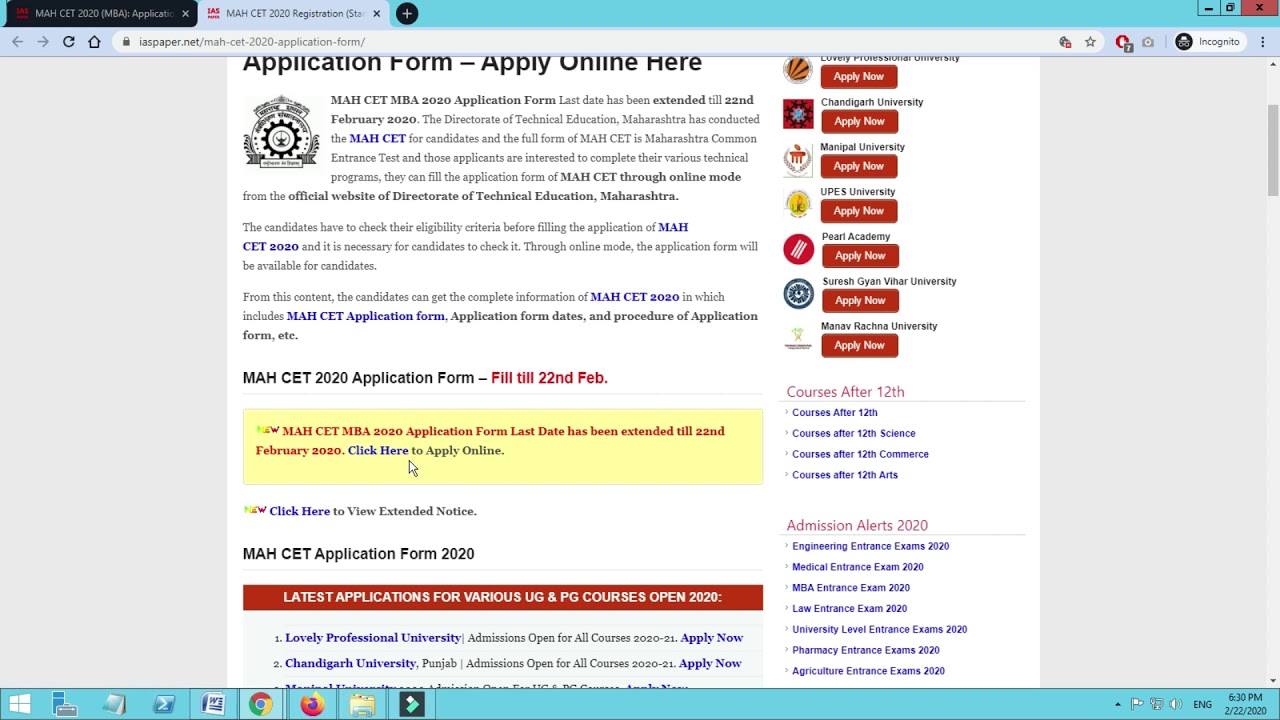Open File Explorer from taskbar
This screenshot has height=720, width=1280.
point(362,704)
